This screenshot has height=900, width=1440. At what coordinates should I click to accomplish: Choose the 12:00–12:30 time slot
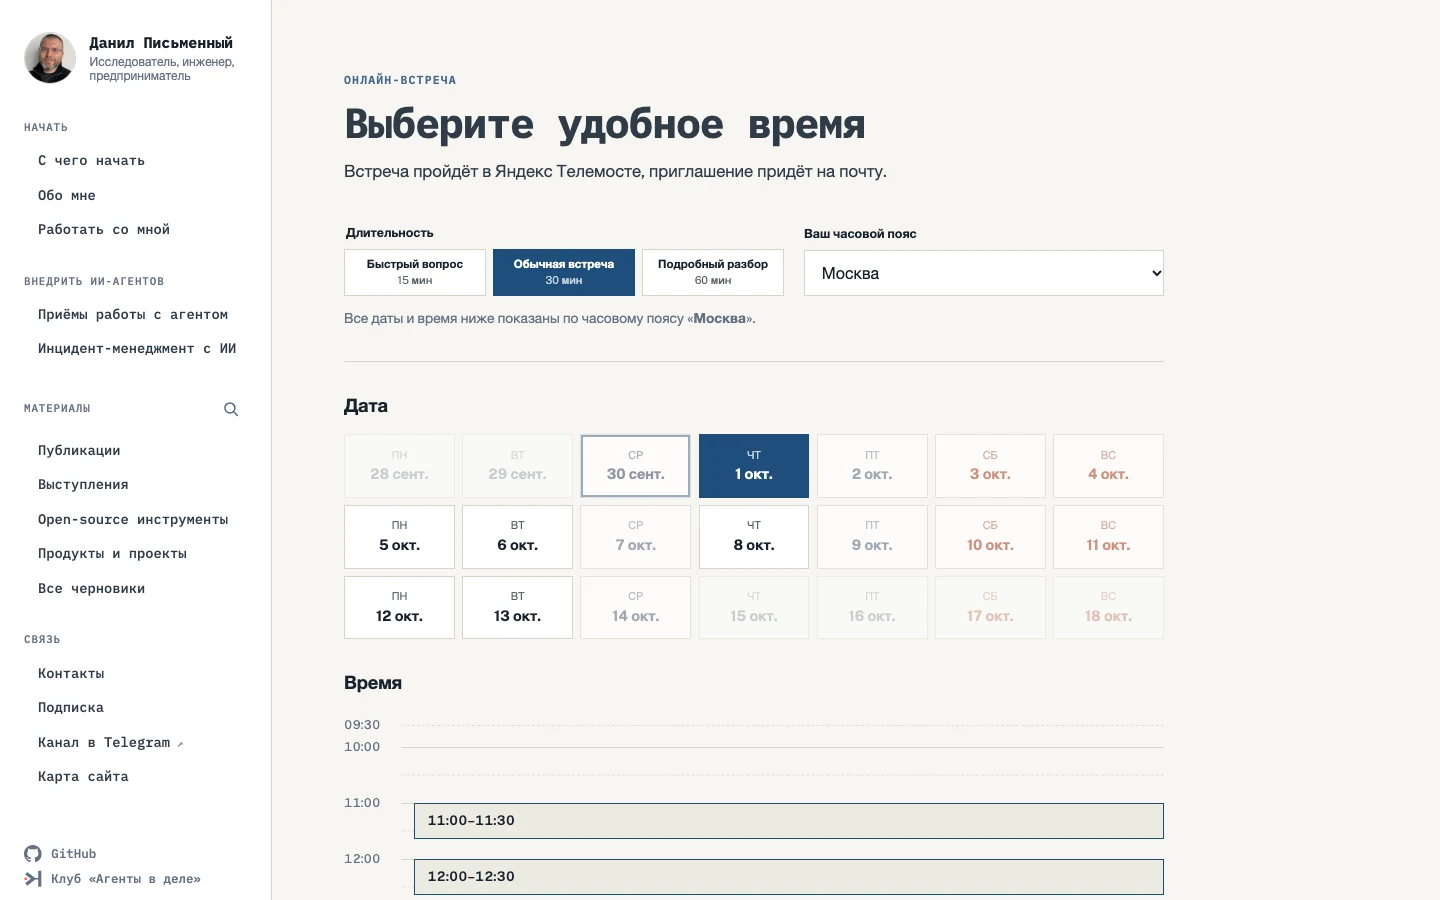pos(789,877)
